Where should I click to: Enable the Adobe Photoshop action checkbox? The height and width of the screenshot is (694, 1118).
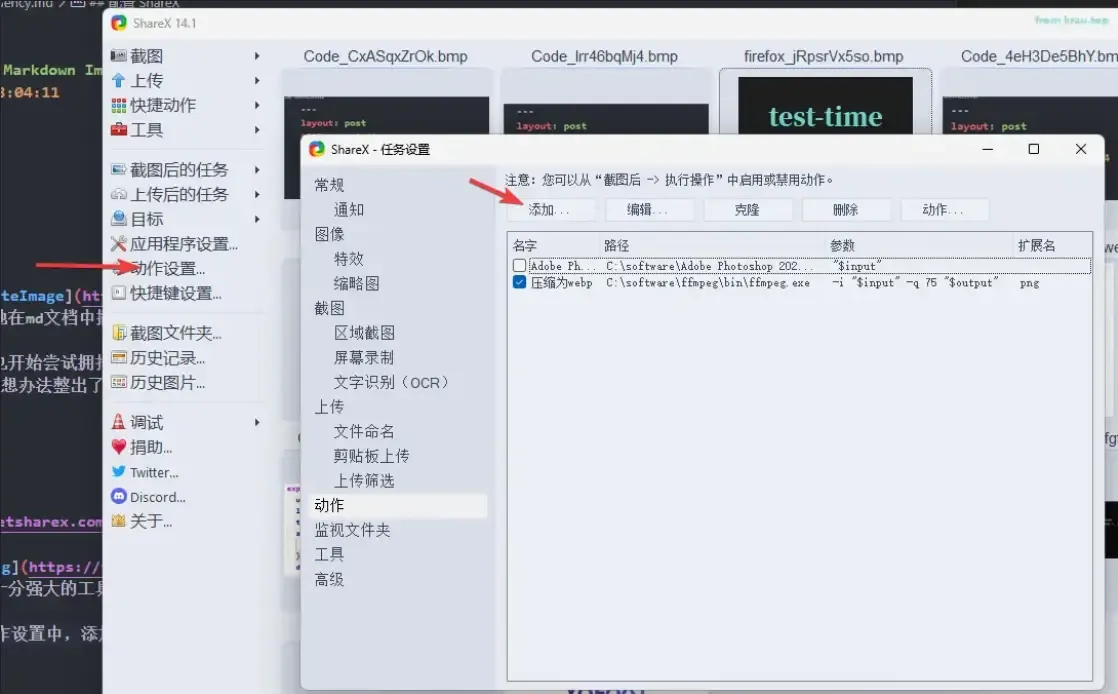click(x=519, y=266)
